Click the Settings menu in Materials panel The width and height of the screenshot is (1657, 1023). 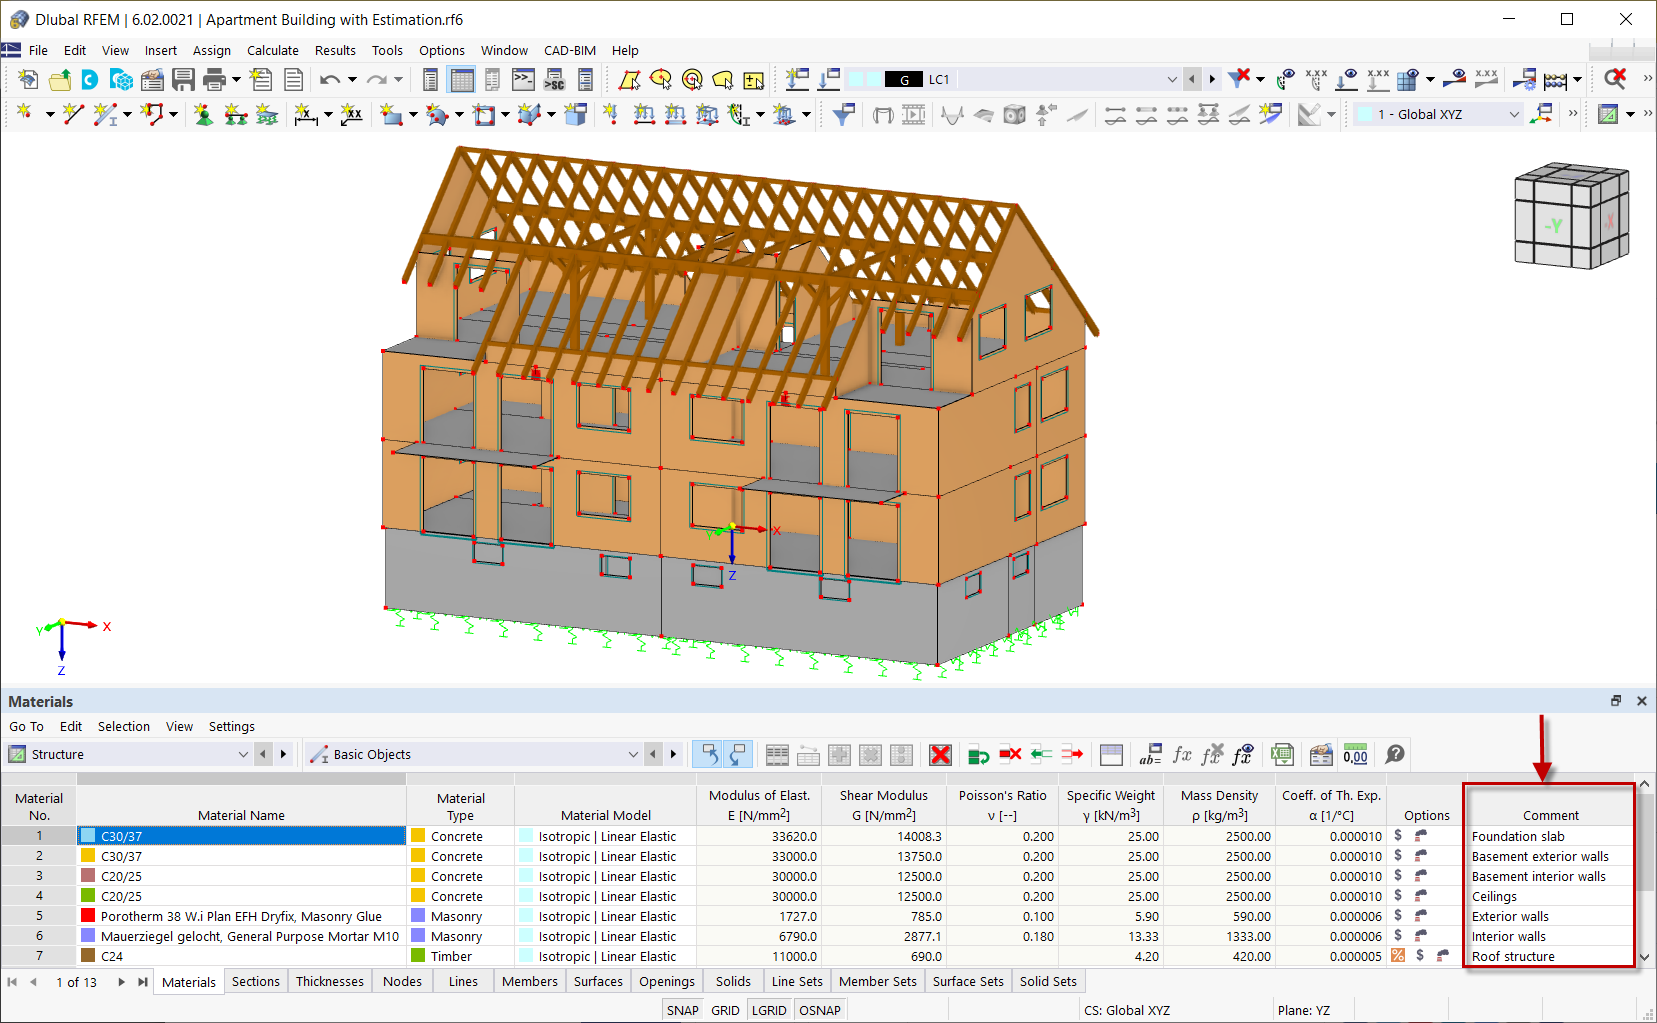pyautogui.click(x=232, y=727)
